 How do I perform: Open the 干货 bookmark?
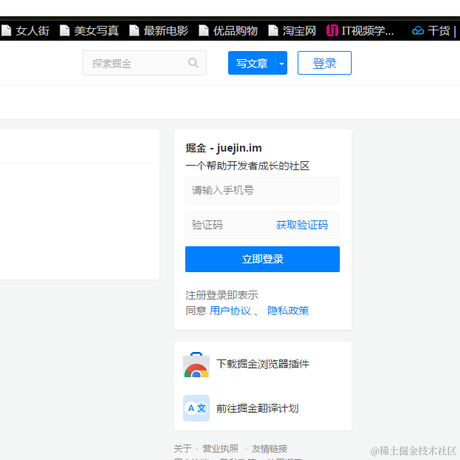[x=433, y=31]
